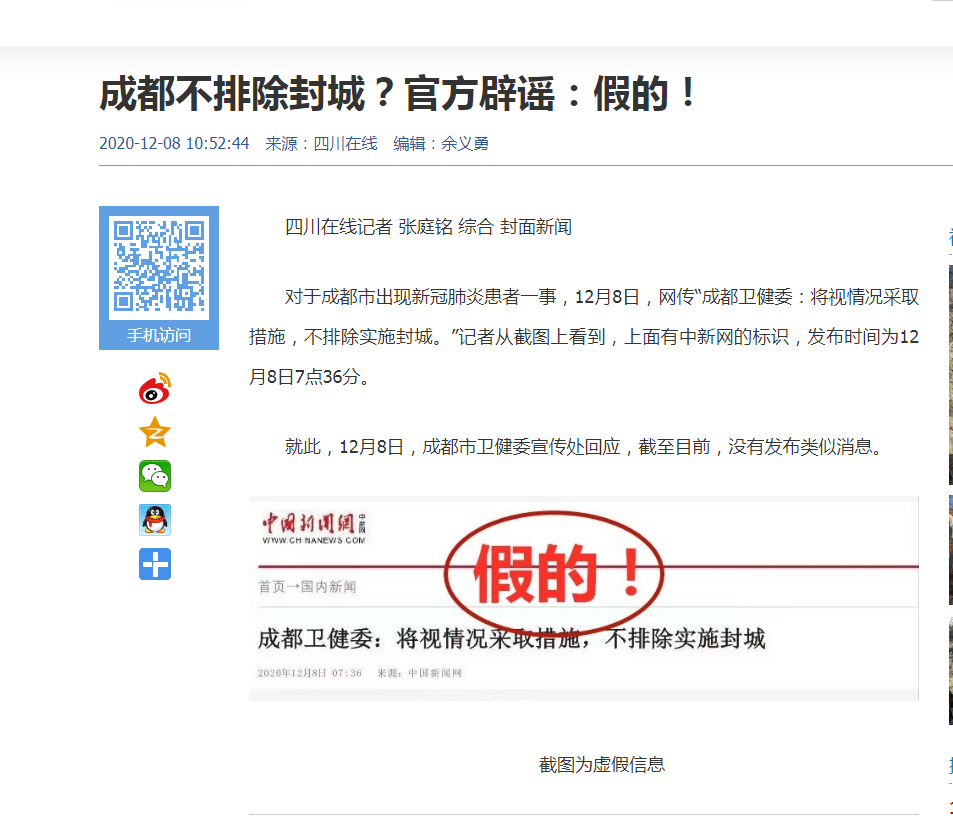Click the QR code for mobile access
This screenshot has width=953, height=820.
coord(159,266)
